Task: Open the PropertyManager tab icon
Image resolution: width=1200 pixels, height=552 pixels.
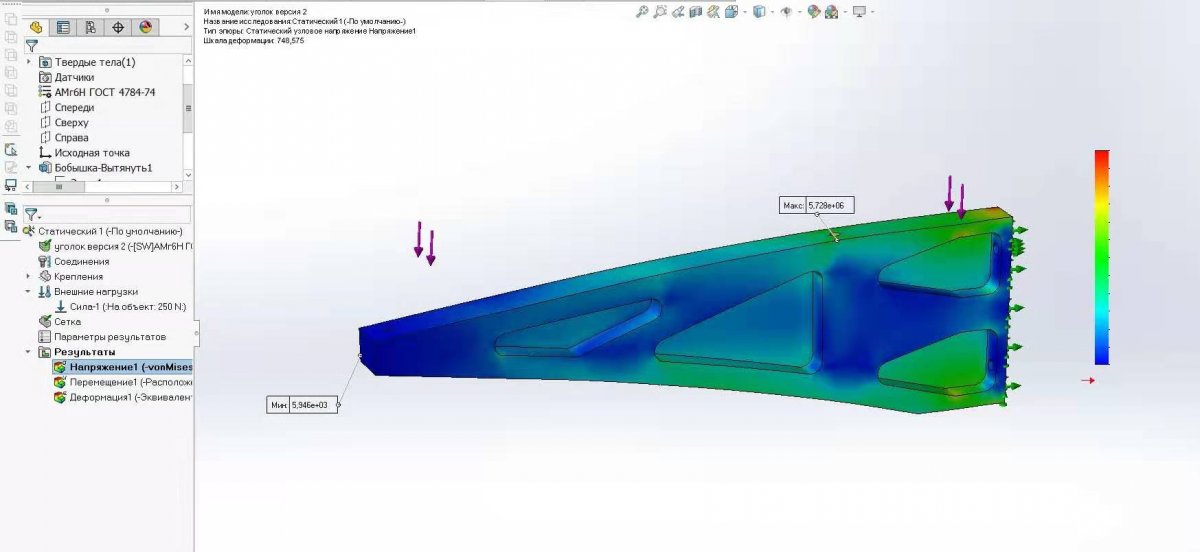Action: click(63, 28)
